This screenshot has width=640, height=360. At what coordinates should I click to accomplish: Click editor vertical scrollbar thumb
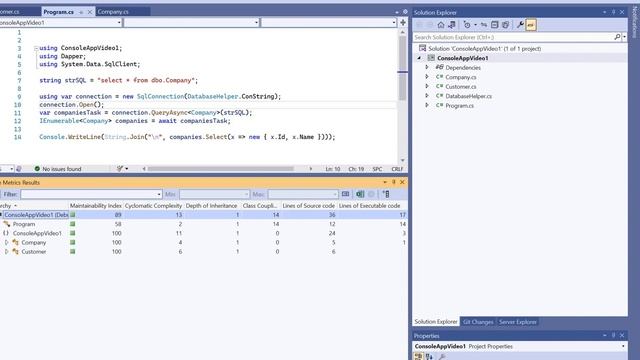(402, 69)
